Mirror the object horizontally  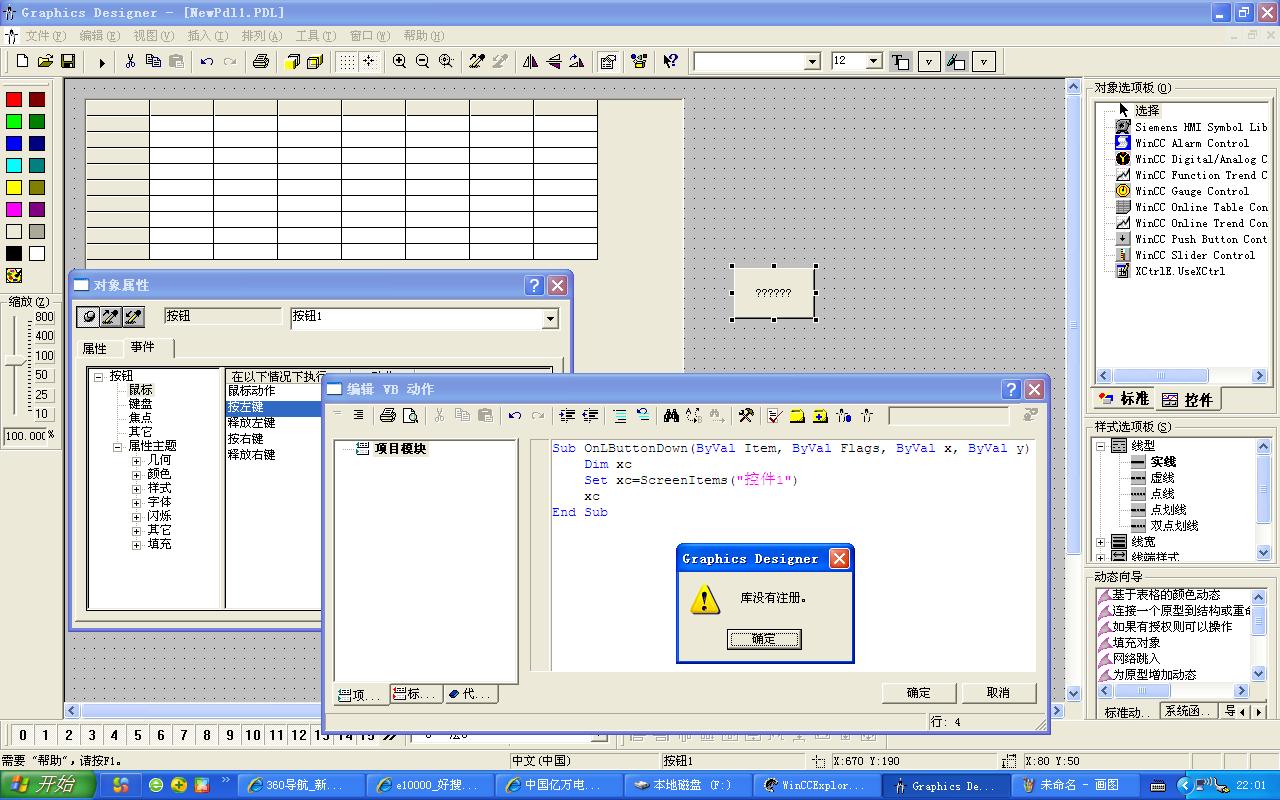click(530, 61)
